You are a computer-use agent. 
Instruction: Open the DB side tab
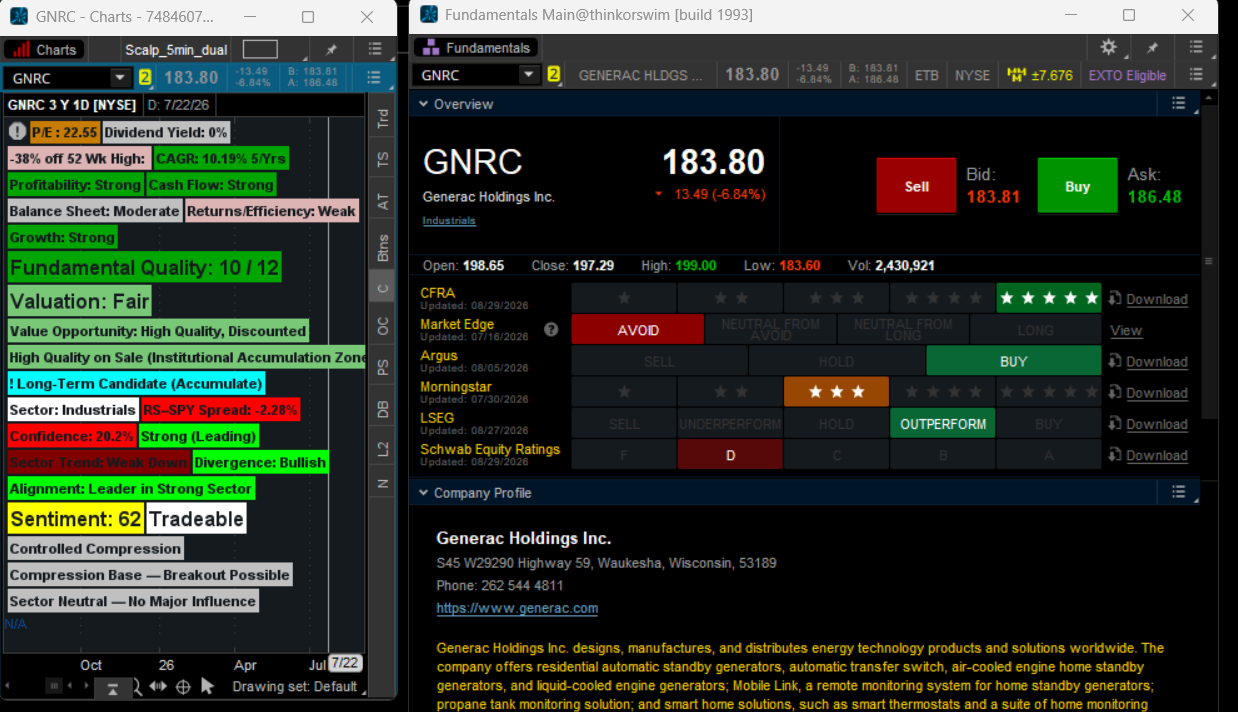382,408
